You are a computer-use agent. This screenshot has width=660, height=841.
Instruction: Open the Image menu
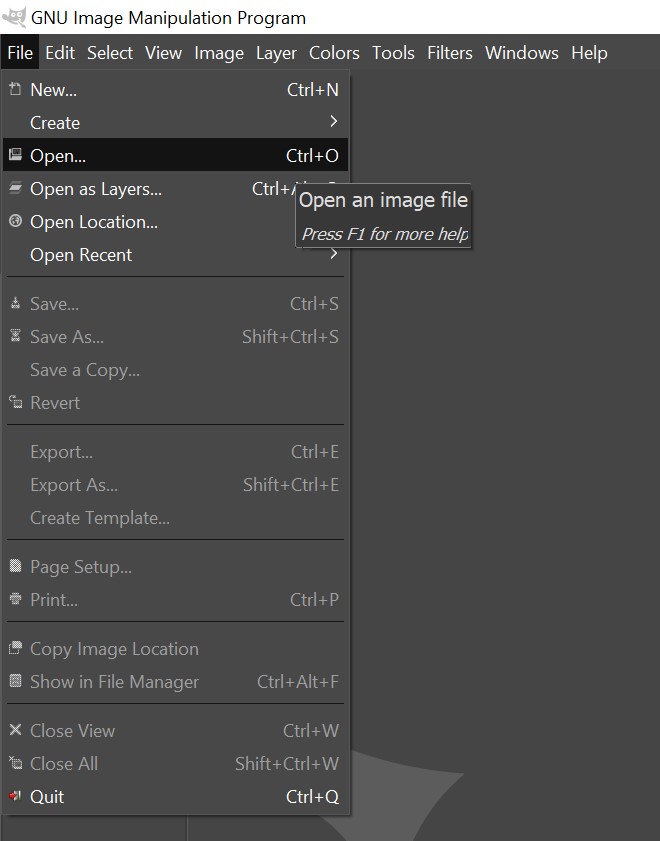click(219, 53)
